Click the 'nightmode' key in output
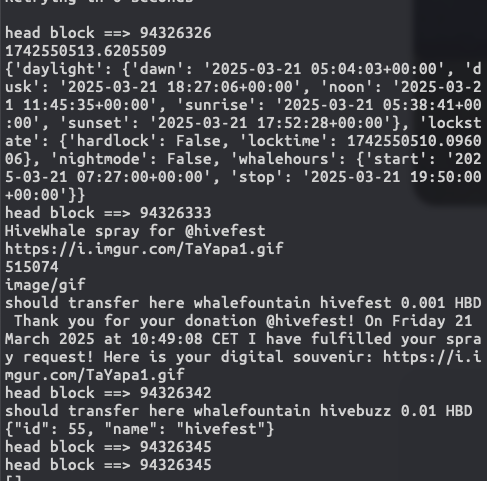The image size is (487, 481). [99, 159]
